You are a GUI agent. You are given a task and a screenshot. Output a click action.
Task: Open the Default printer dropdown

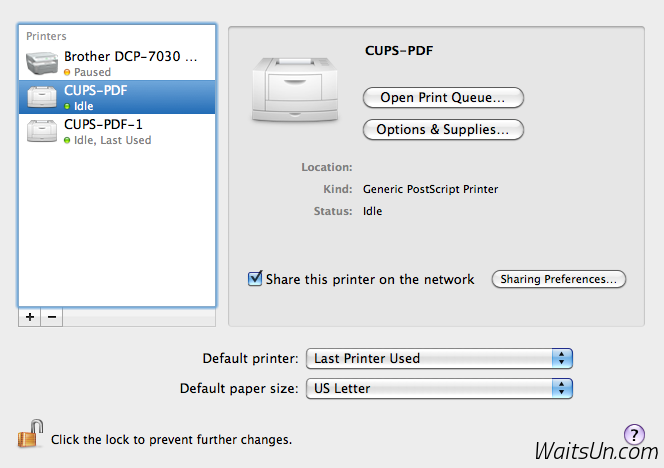[438, 358]
